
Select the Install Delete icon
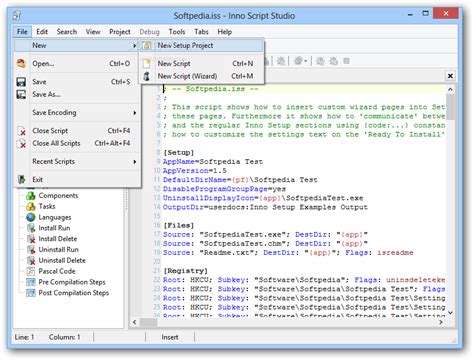coord(31,239)
